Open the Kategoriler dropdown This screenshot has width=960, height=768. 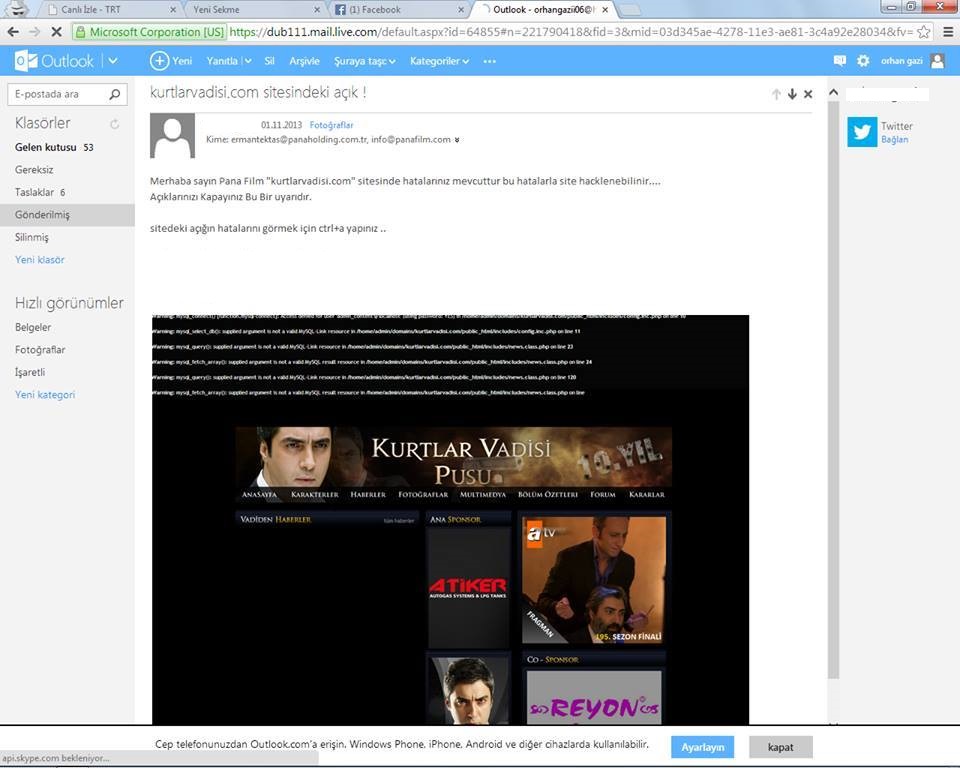pyautogui.click(x=439, y=61)
